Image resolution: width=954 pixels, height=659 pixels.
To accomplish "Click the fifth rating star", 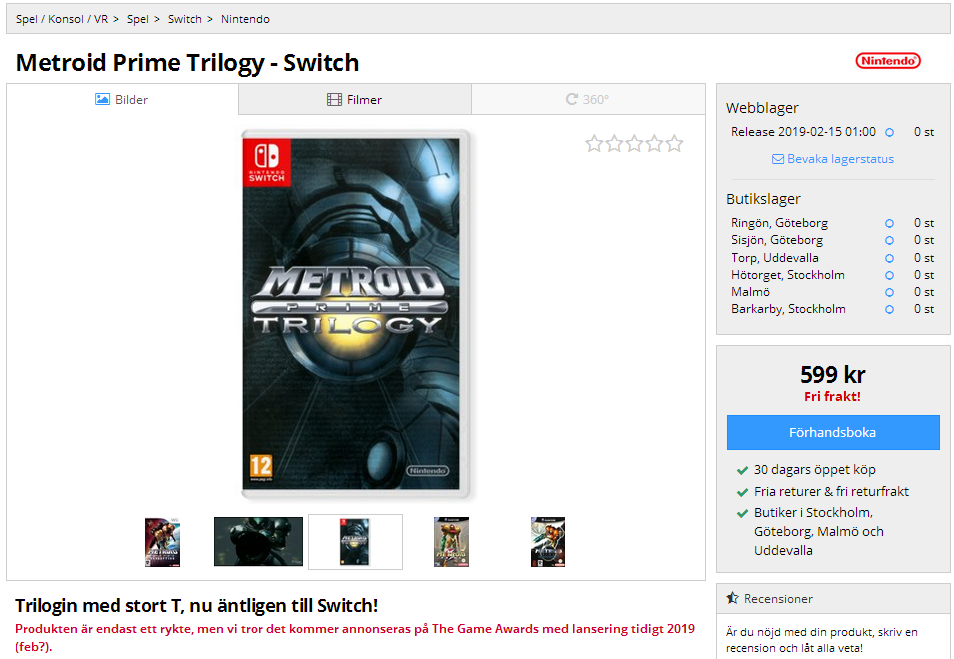I will coord(674,144).
